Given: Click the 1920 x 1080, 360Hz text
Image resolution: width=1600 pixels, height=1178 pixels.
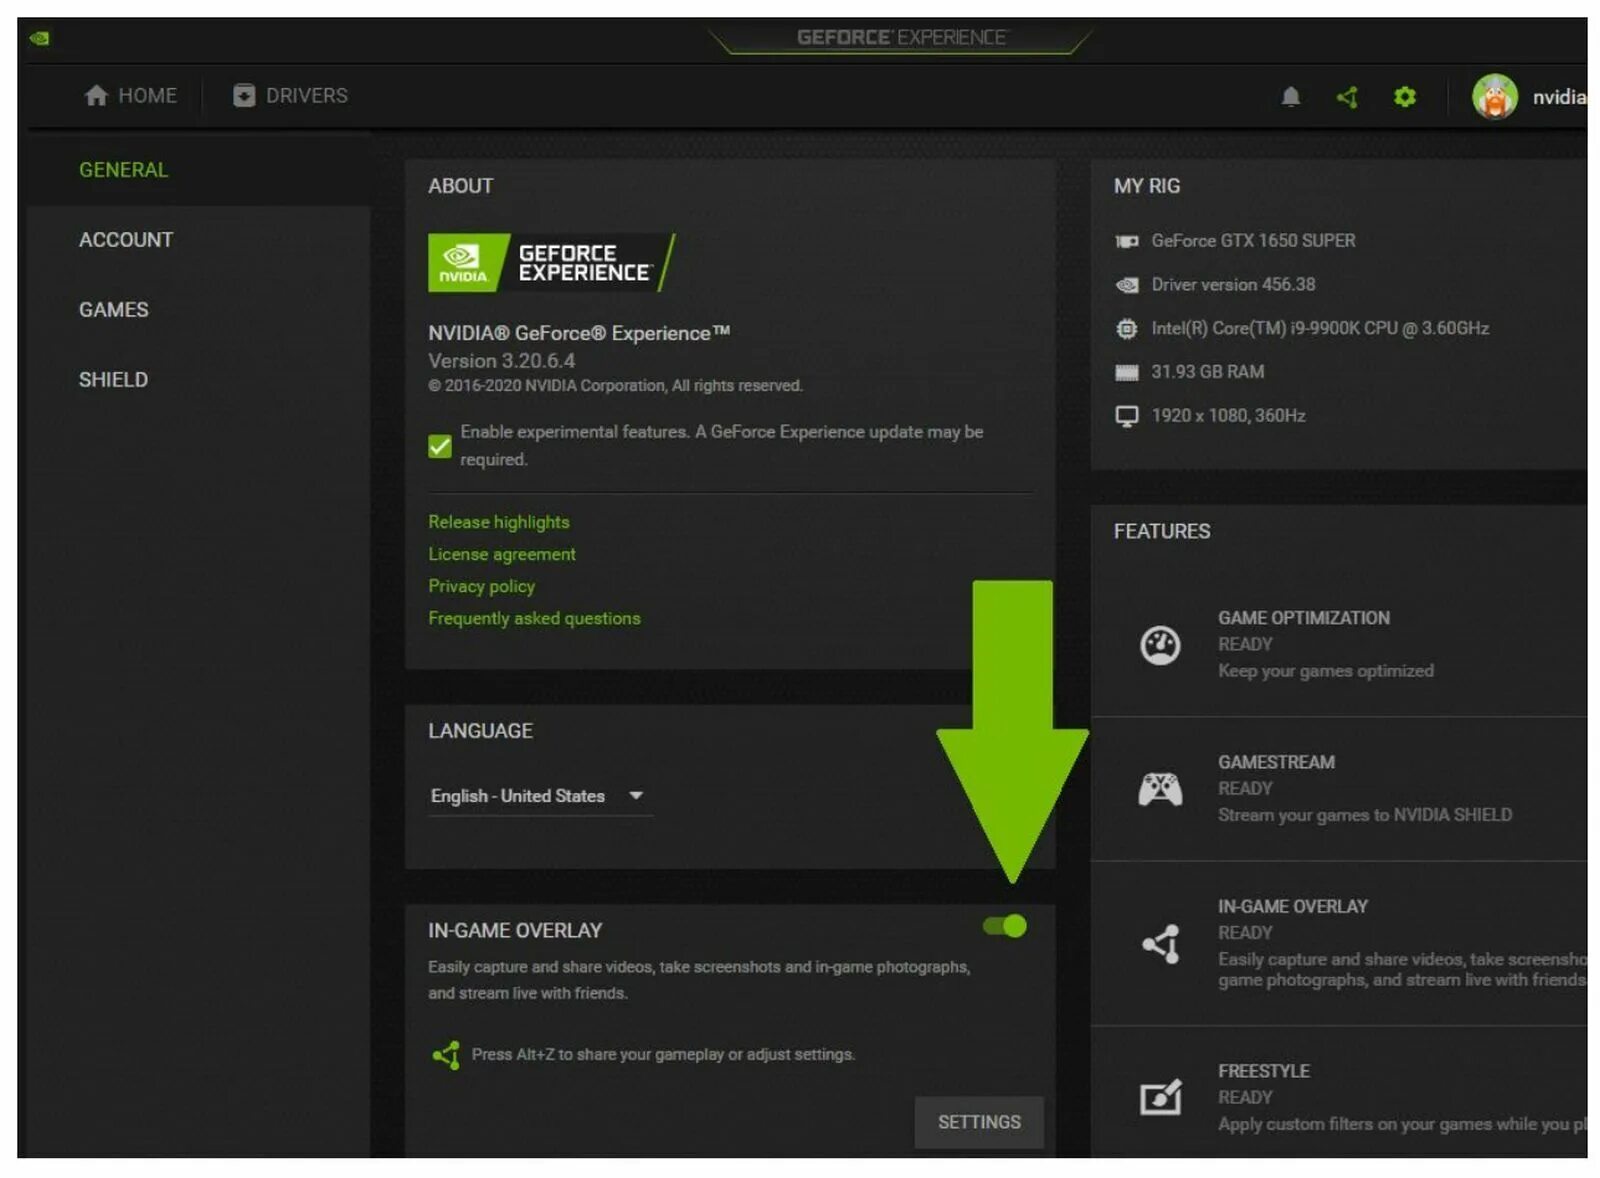Looking at the screenshot, I should 1228,416.
